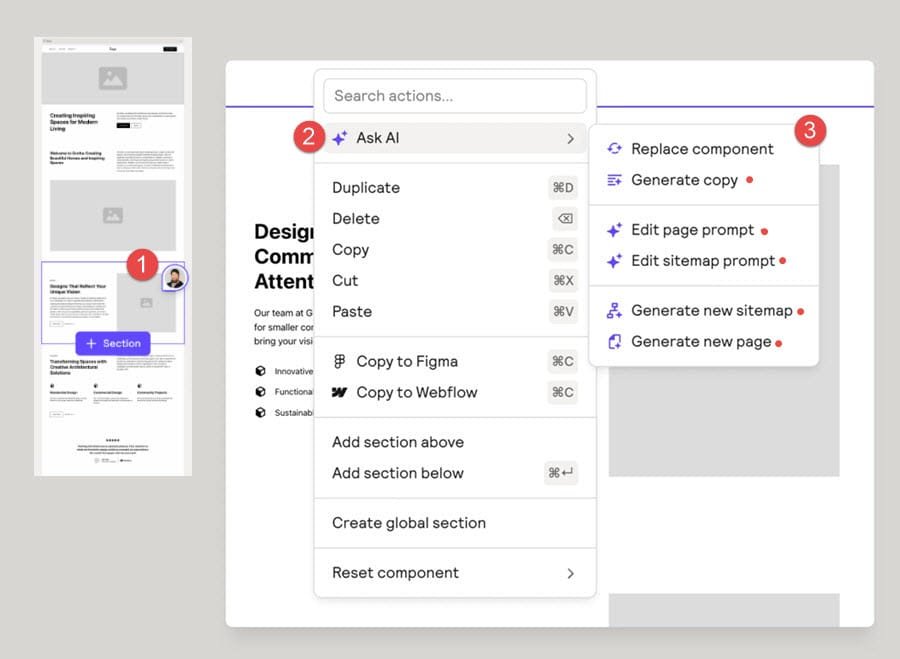900x659 pixels.
Task: Click the Delete backspace key icon
Action: tap(565, 219)
